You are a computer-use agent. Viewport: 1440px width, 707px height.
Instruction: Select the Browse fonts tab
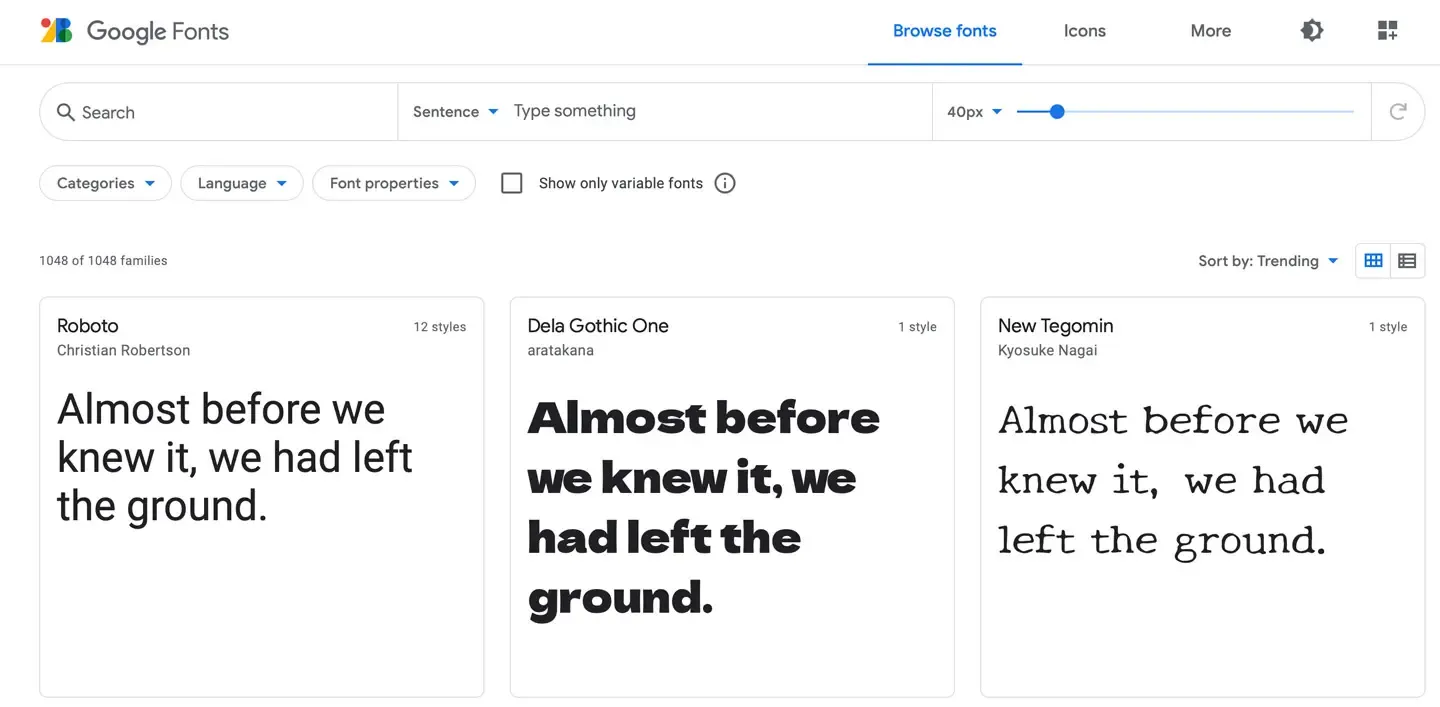coord(945,31)
